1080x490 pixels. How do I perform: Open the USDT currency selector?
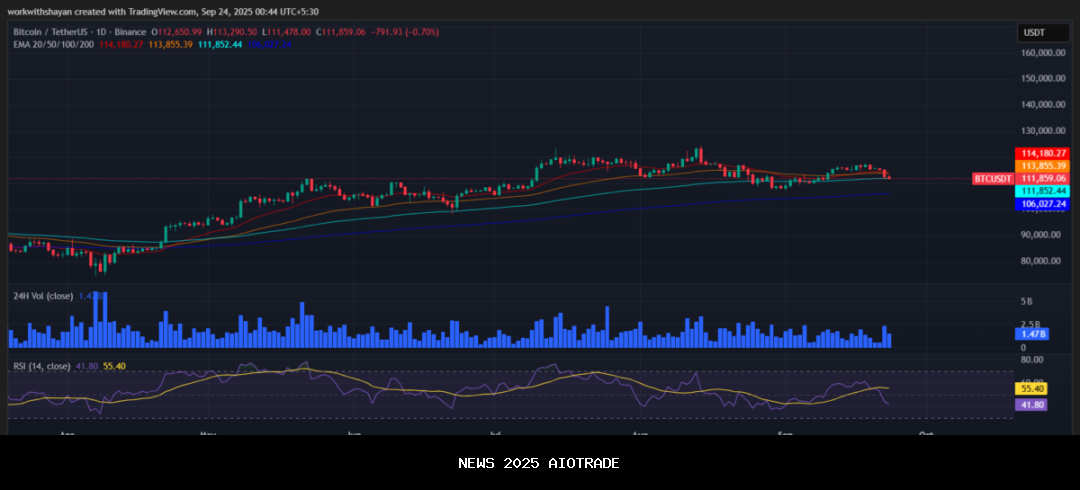tap(1033, 33)
